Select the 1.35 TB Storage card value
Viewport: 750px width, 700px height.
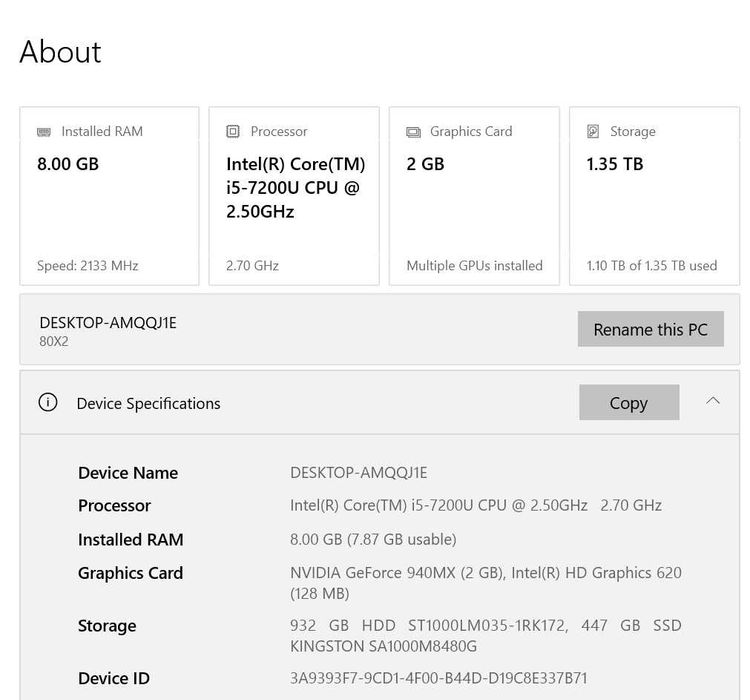click(615, 164)
